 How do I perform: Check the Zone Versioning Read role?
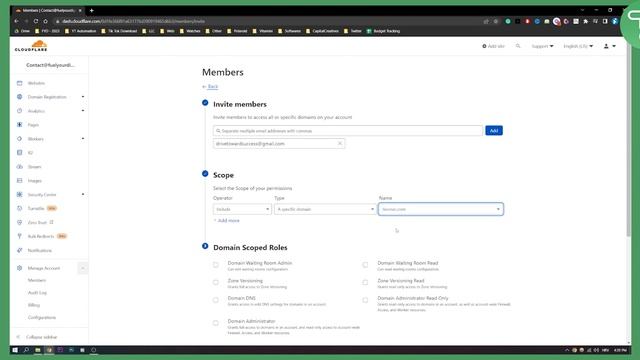click(x=365, y=282)
